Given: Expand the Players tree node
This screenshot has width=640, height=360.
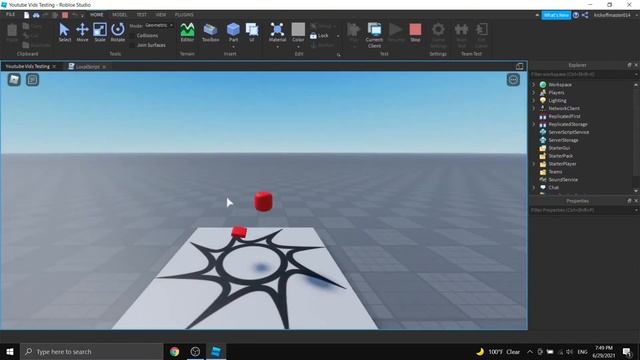Looking at the screenshot, I should pos(533,93).
